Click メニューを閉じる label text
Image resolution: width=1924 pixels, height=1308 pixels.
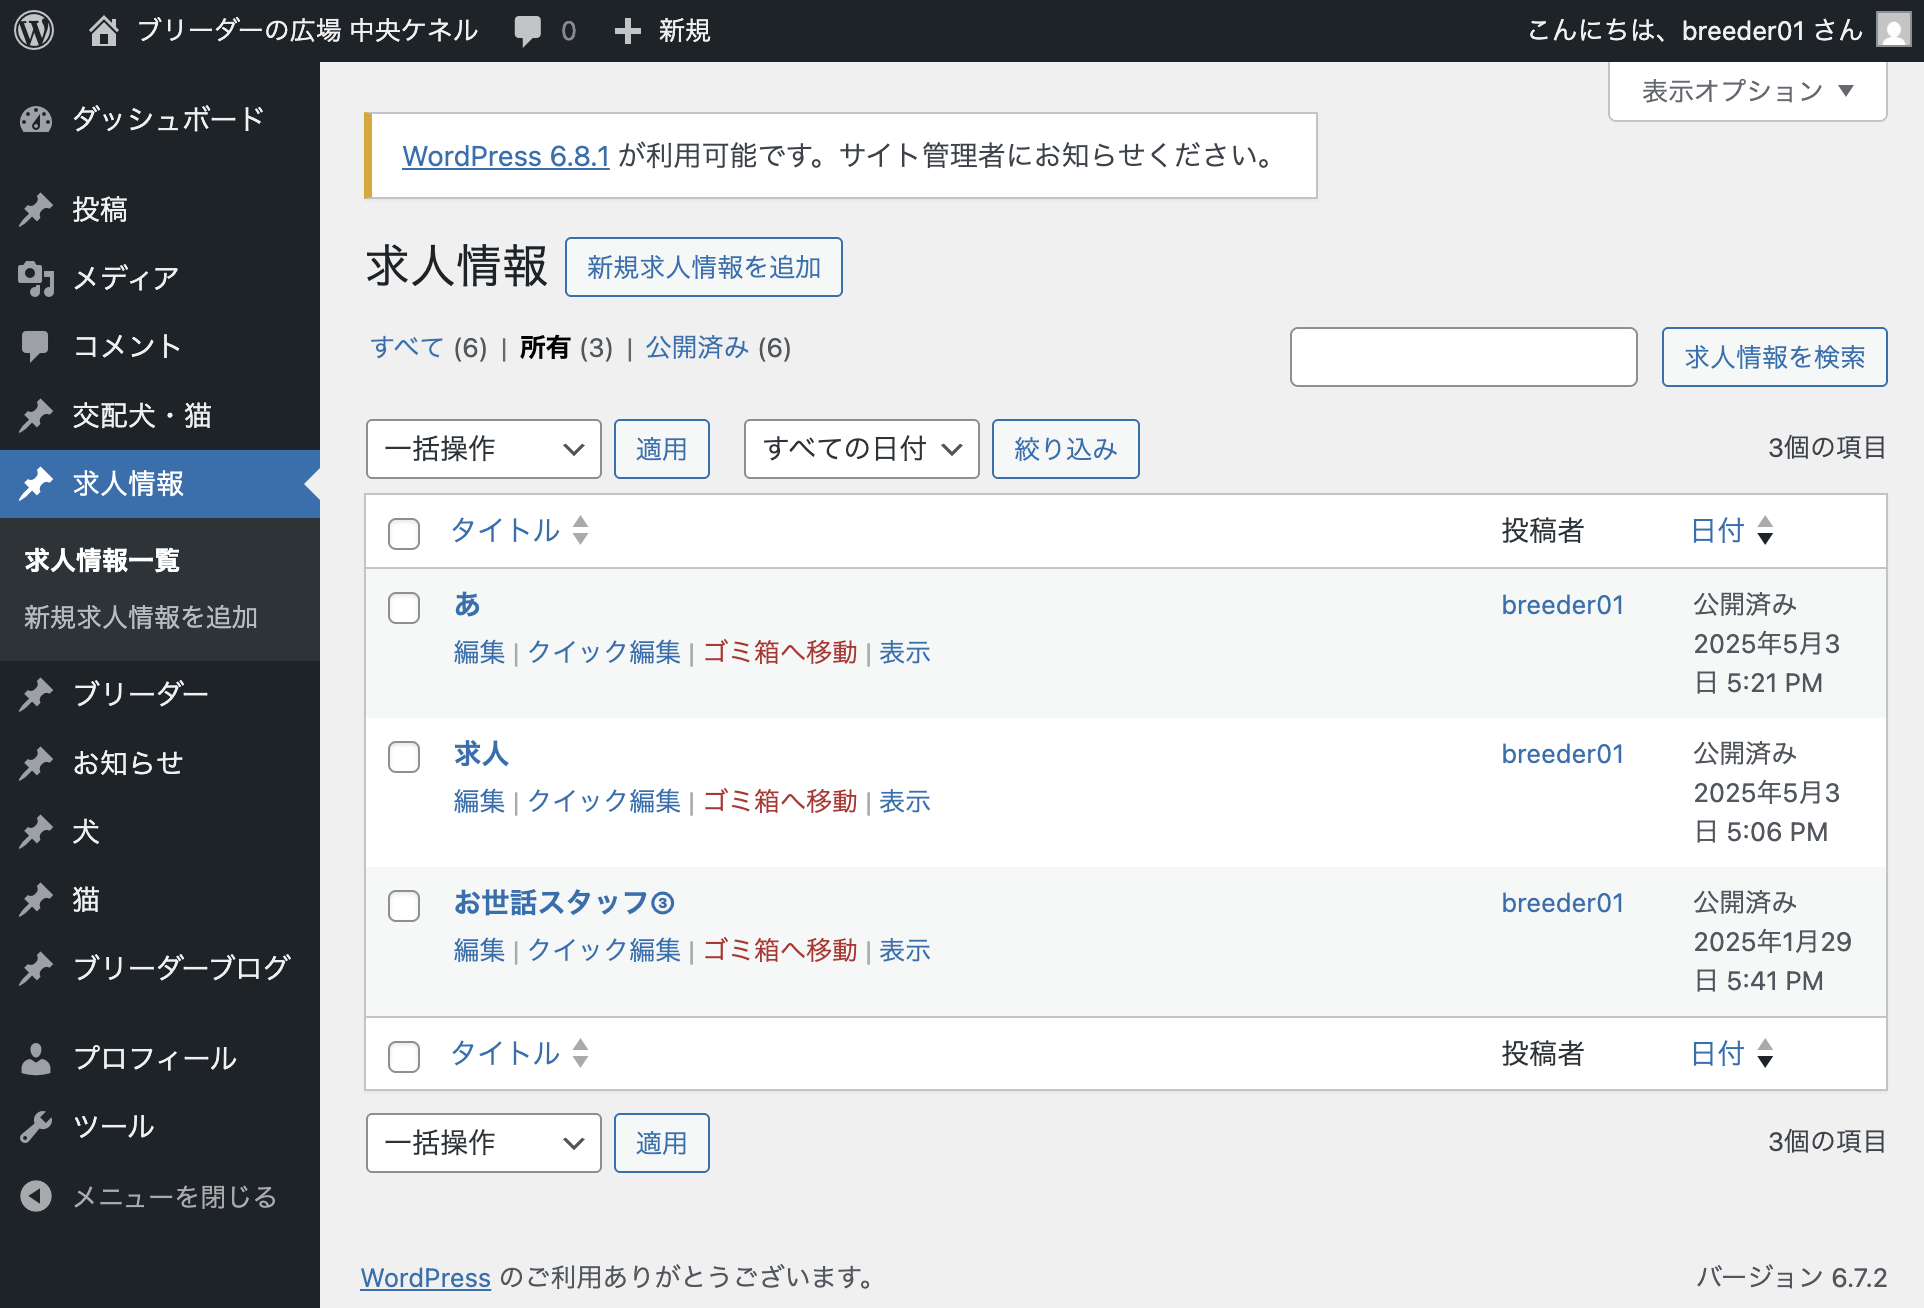(x=175, y=1196)
